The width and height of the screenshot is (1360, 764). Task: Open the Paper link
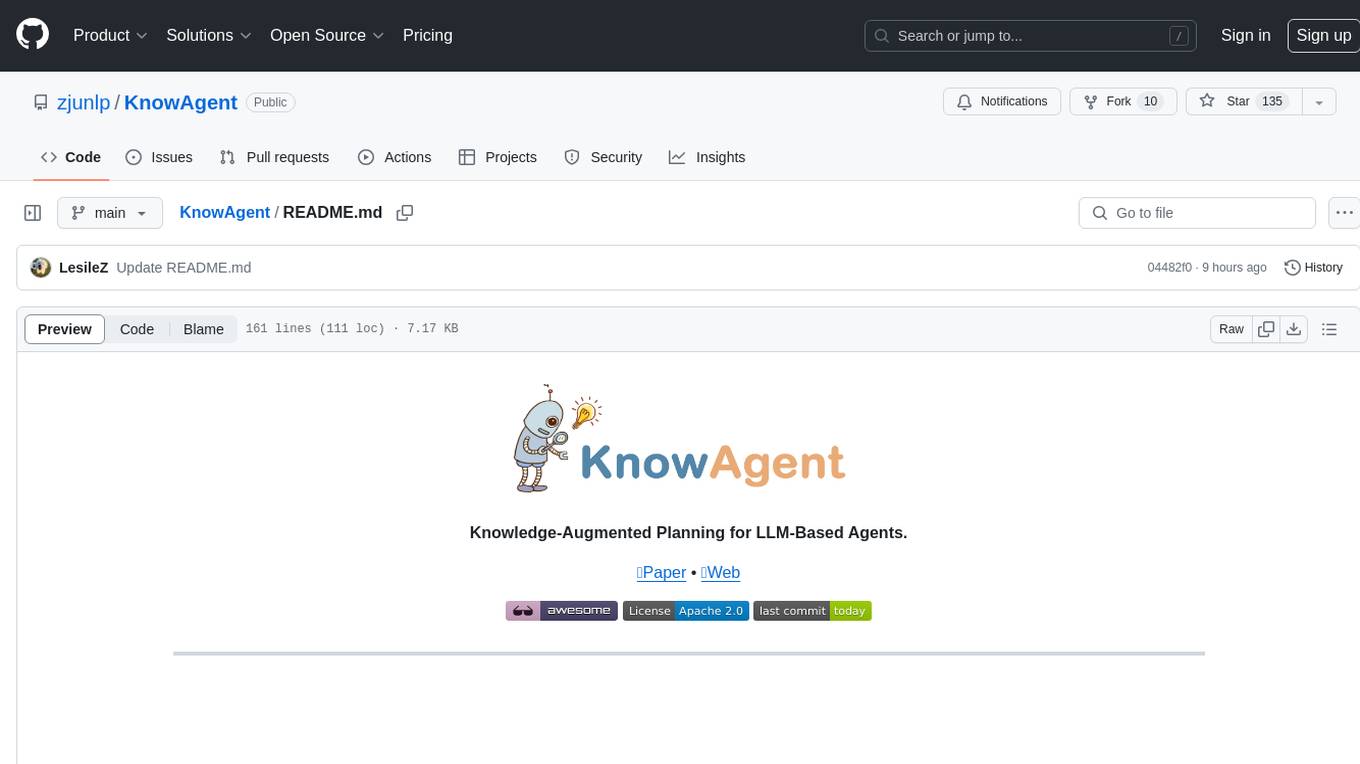[661, 573]
